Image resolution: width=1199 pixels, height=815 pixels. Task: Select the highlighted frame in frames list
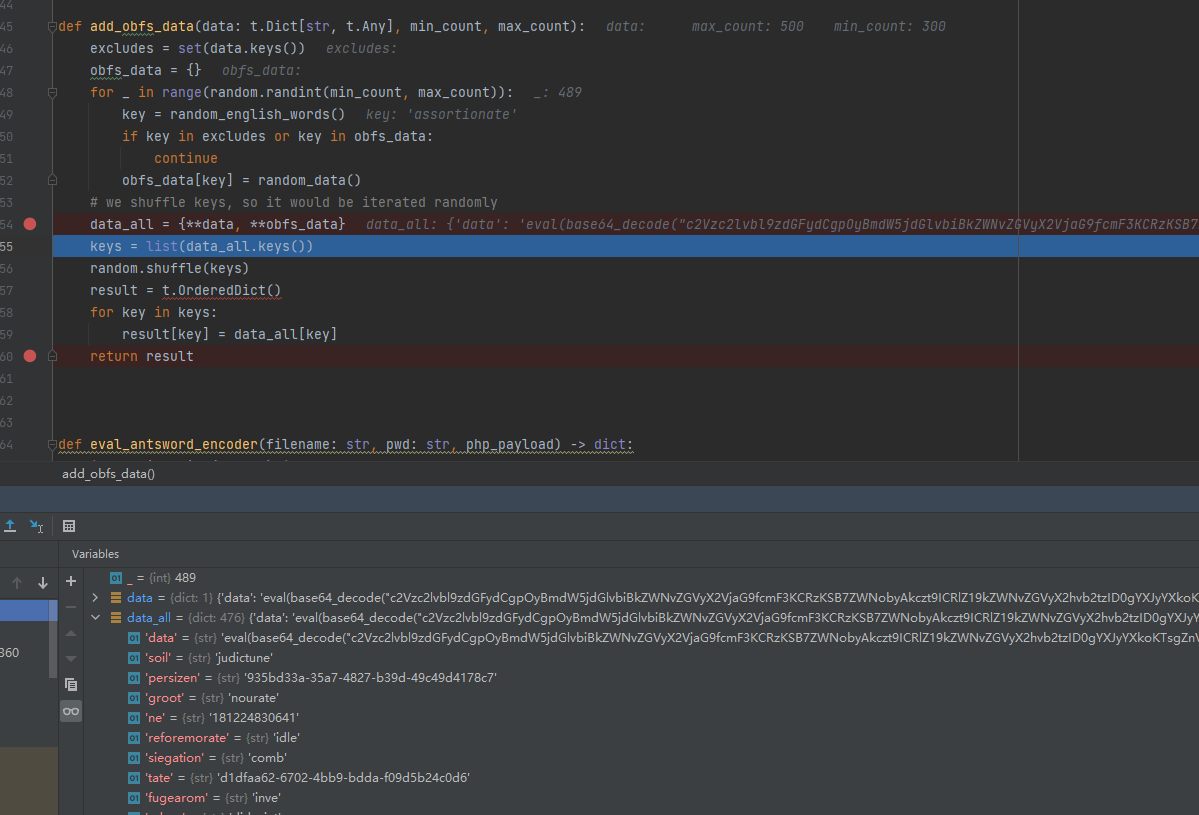click(24, 610)
